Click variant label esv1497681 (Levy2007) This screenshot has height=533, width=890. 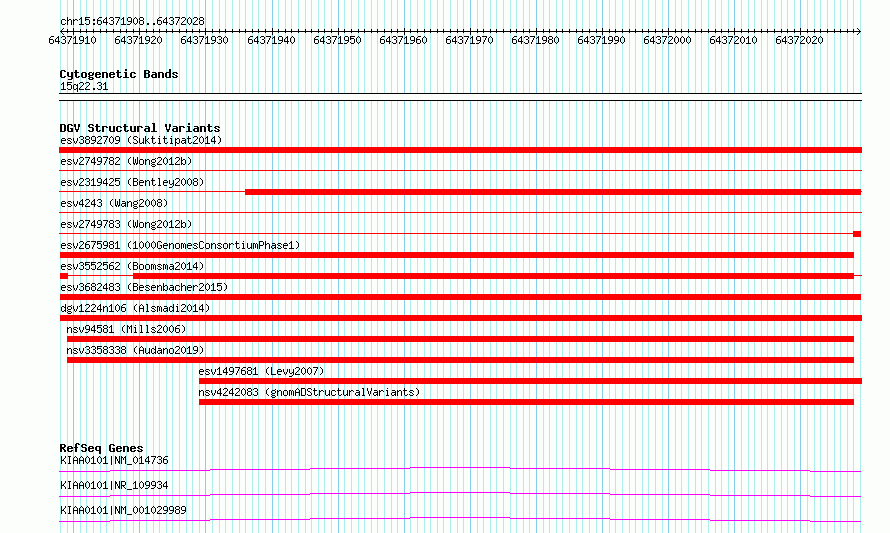(x=261, y=371)
